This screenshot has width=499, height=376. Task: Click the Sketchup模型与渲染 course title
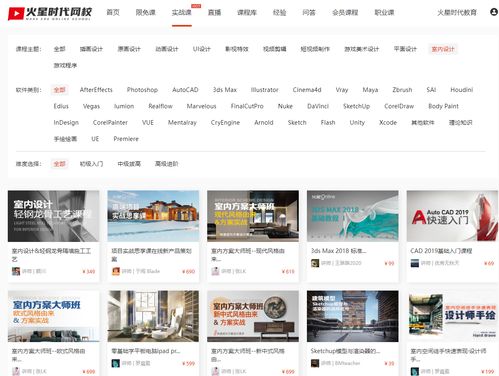(345, 351)
